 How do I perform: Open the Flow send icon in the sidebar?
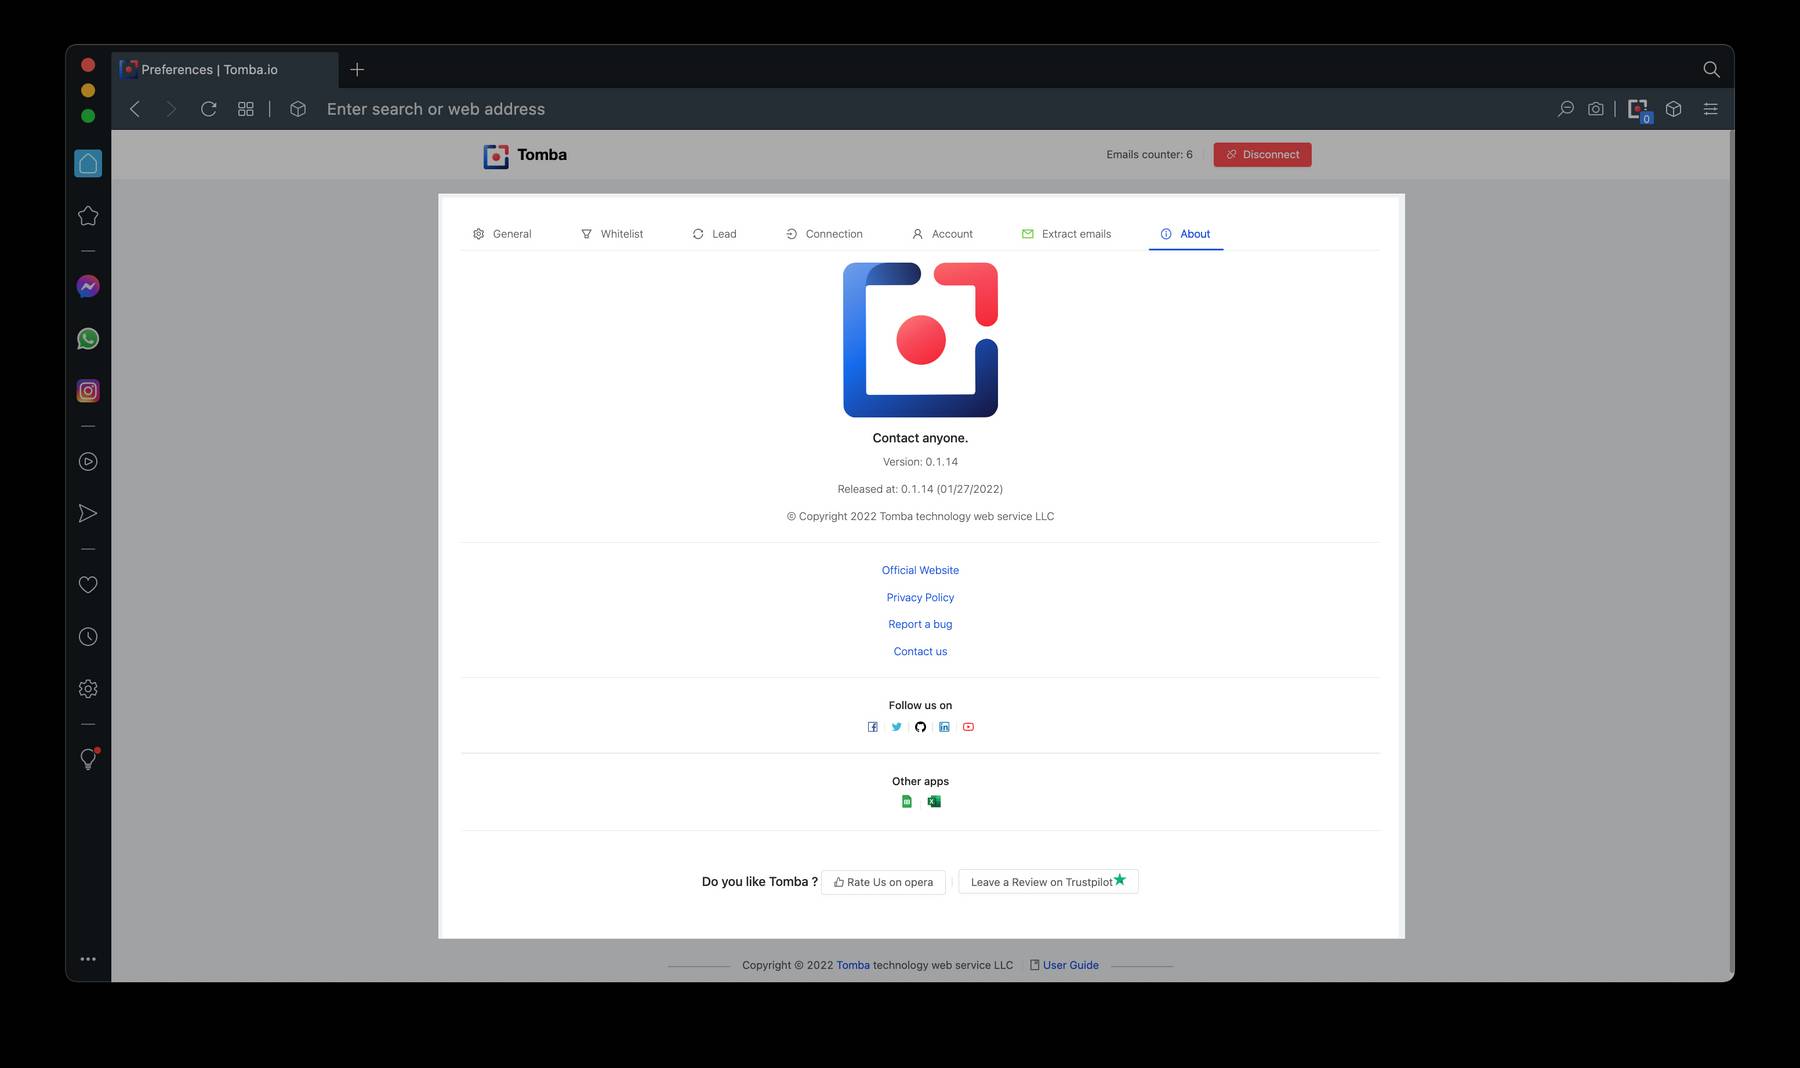pos(88,513)
